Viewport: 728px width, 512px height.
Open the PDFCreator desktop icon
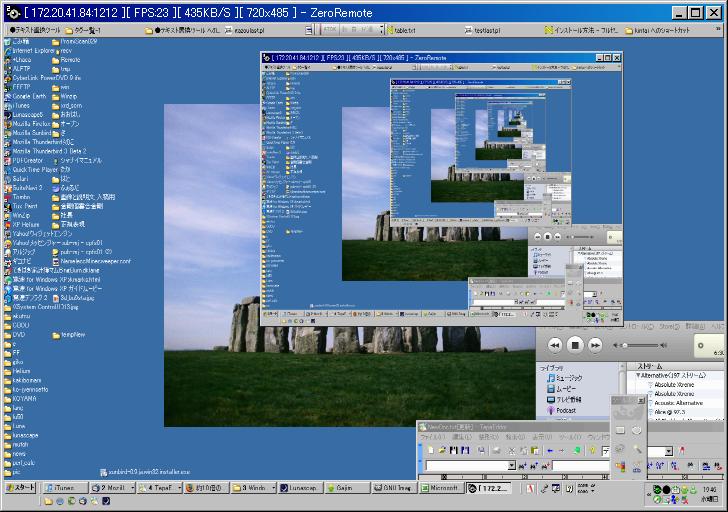point(24,160)
